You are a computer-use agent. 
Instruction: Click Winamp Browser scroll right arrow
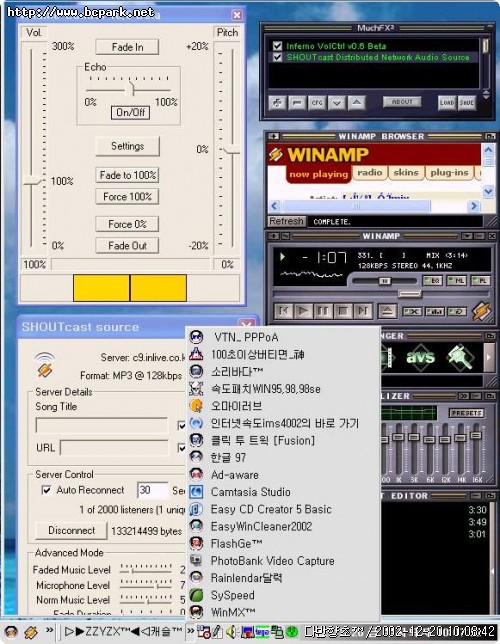[474, 206]
